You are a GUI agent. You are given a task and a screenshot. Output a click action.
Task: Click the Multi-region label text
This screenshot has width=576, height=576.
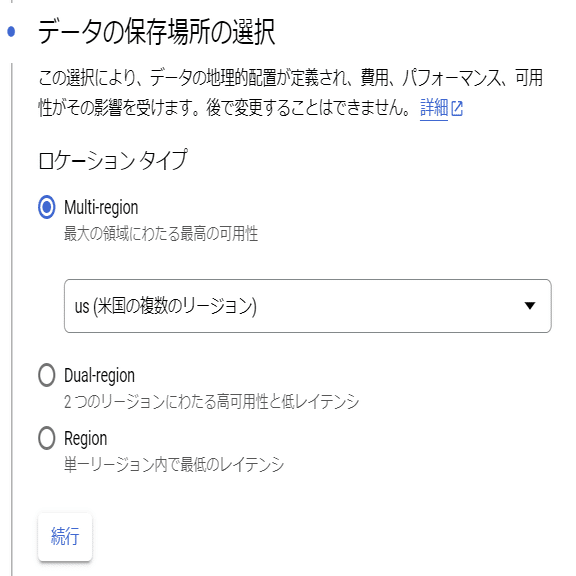(101, 207)
